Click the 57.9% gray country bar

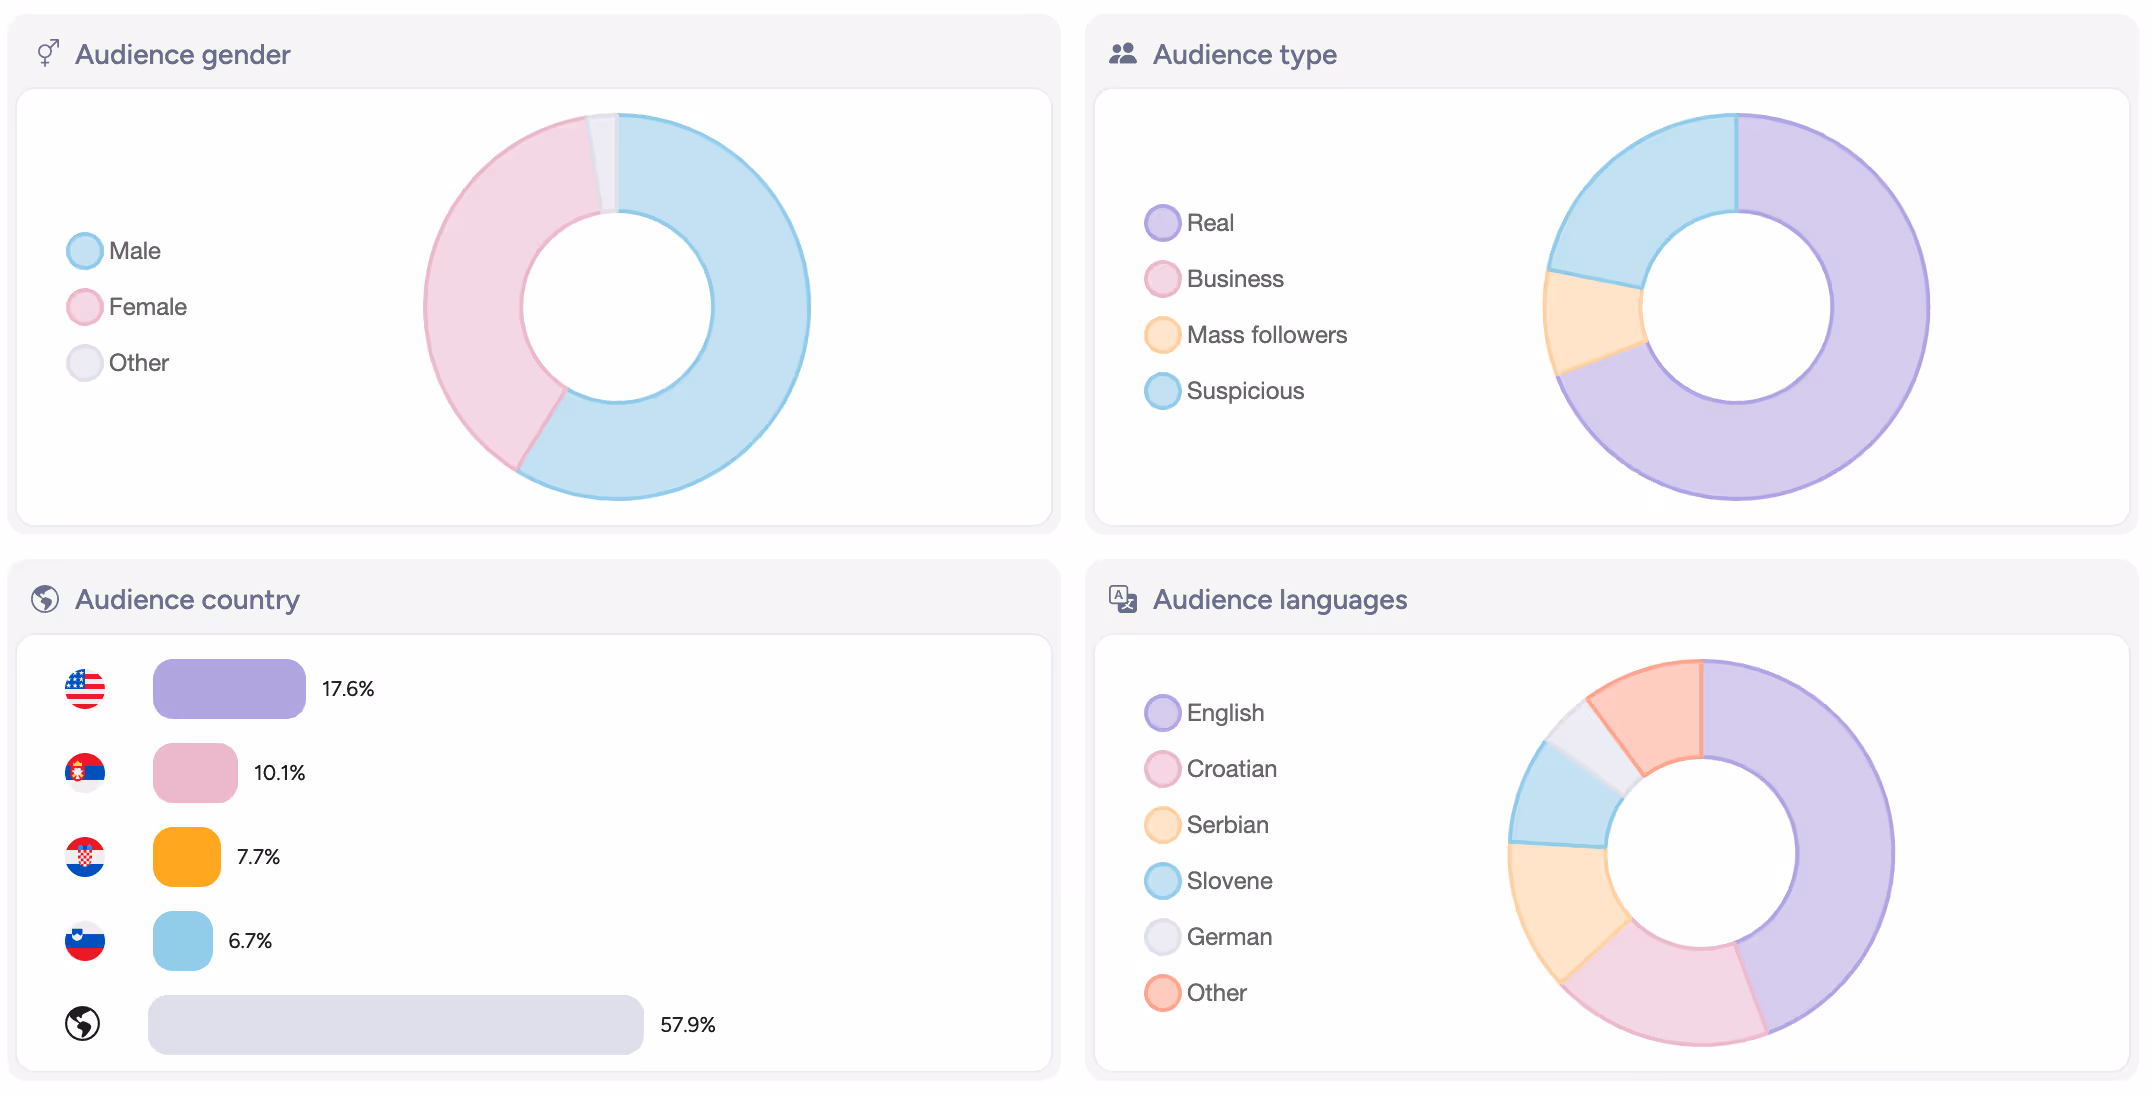point(395,1025)
